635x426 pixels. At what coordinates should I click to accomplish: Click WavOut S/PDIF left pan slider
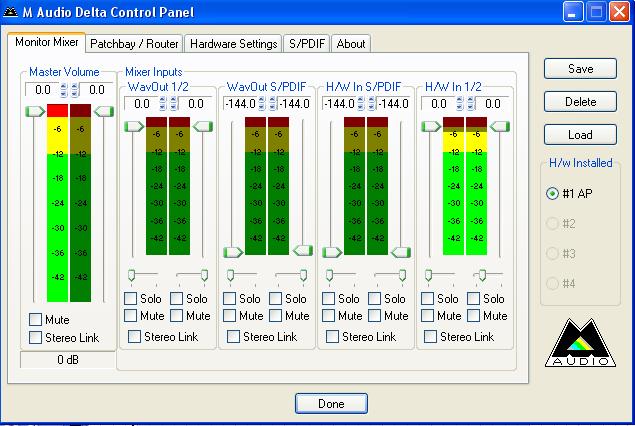[230, 275]
